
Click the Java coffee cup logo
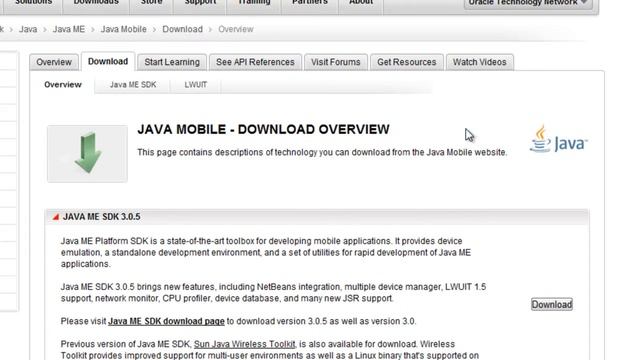point(558,140)
